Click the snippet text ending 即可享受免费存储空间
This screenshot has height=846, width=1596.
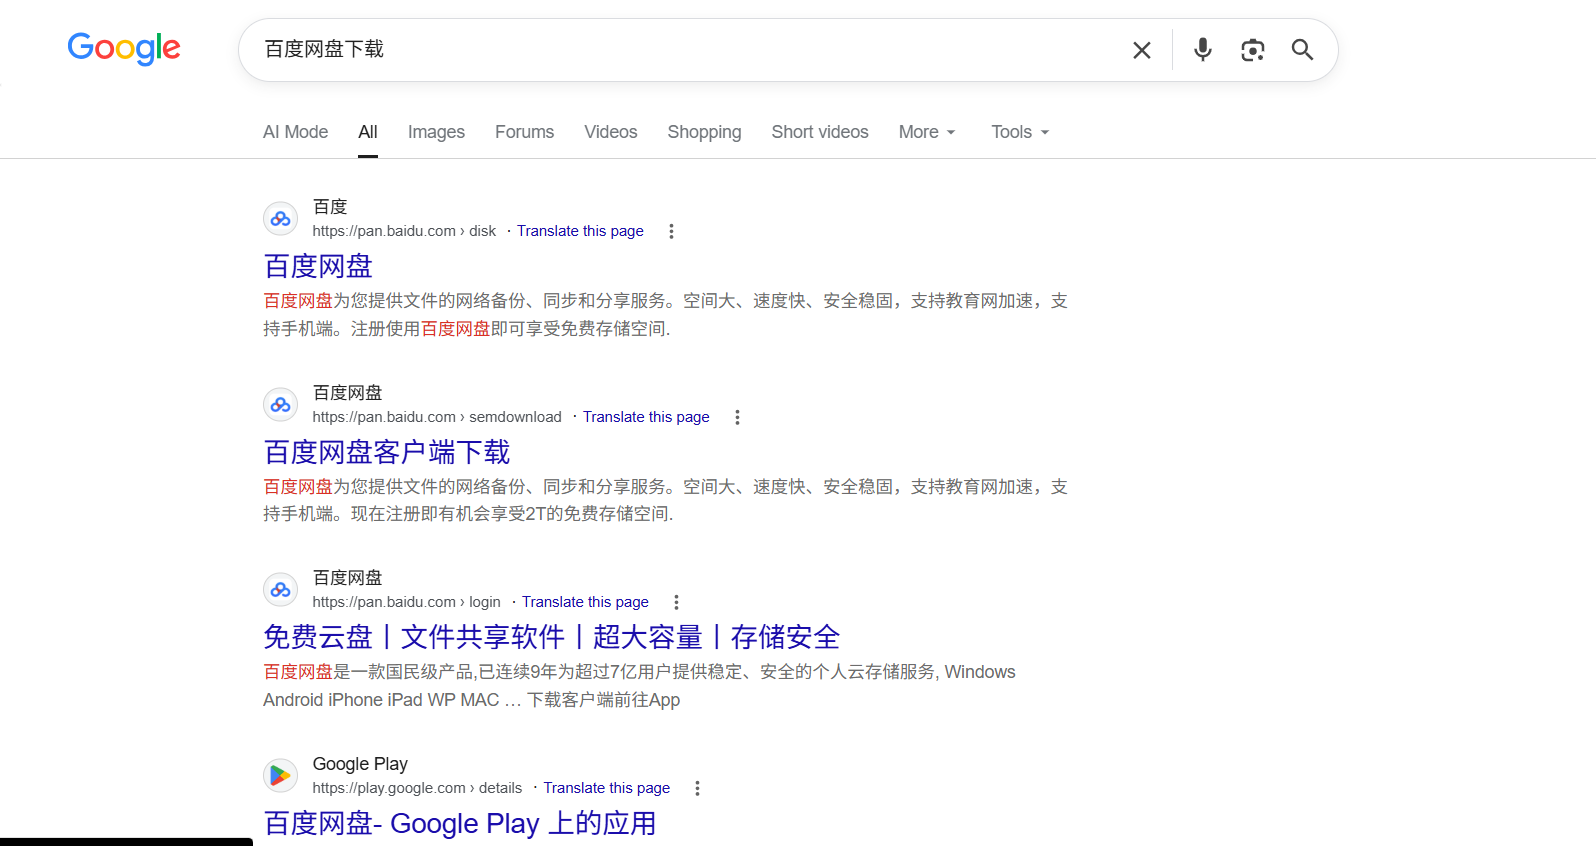click(x=666, y=315)
